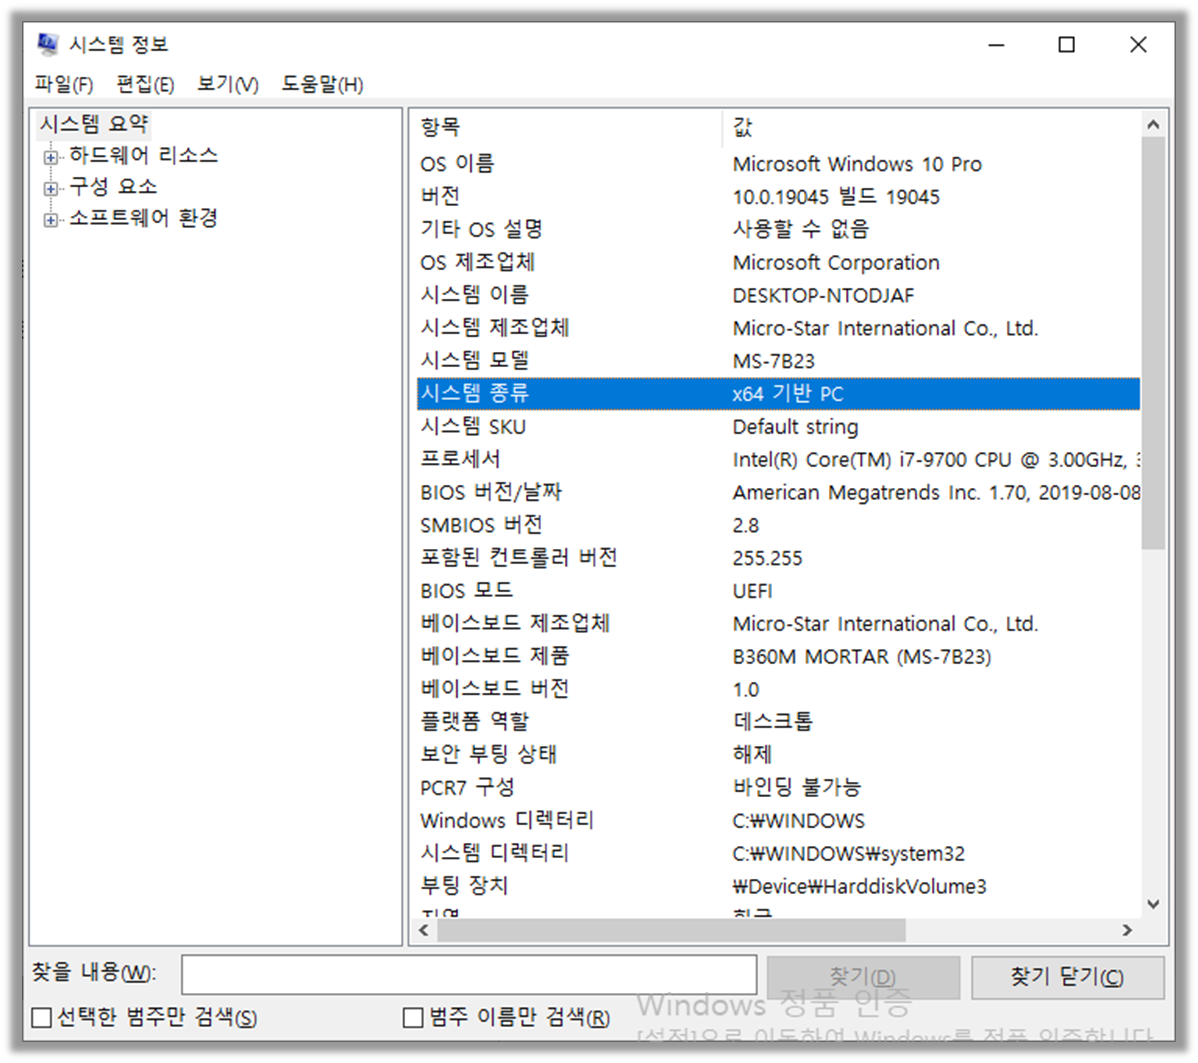Select the BIOS 모드 row
This screenshot has width=1198, height=1063.
(779, 591)
